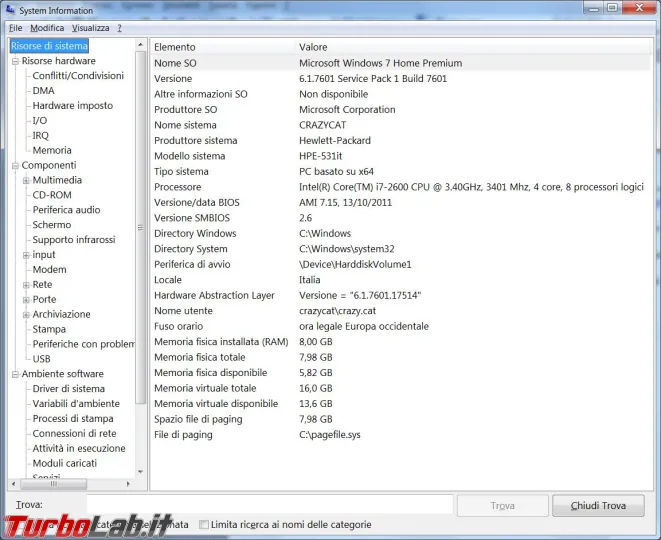Select the Nome SO row
The height and width of the screenshot is (540, 661).
click(400, 63)
